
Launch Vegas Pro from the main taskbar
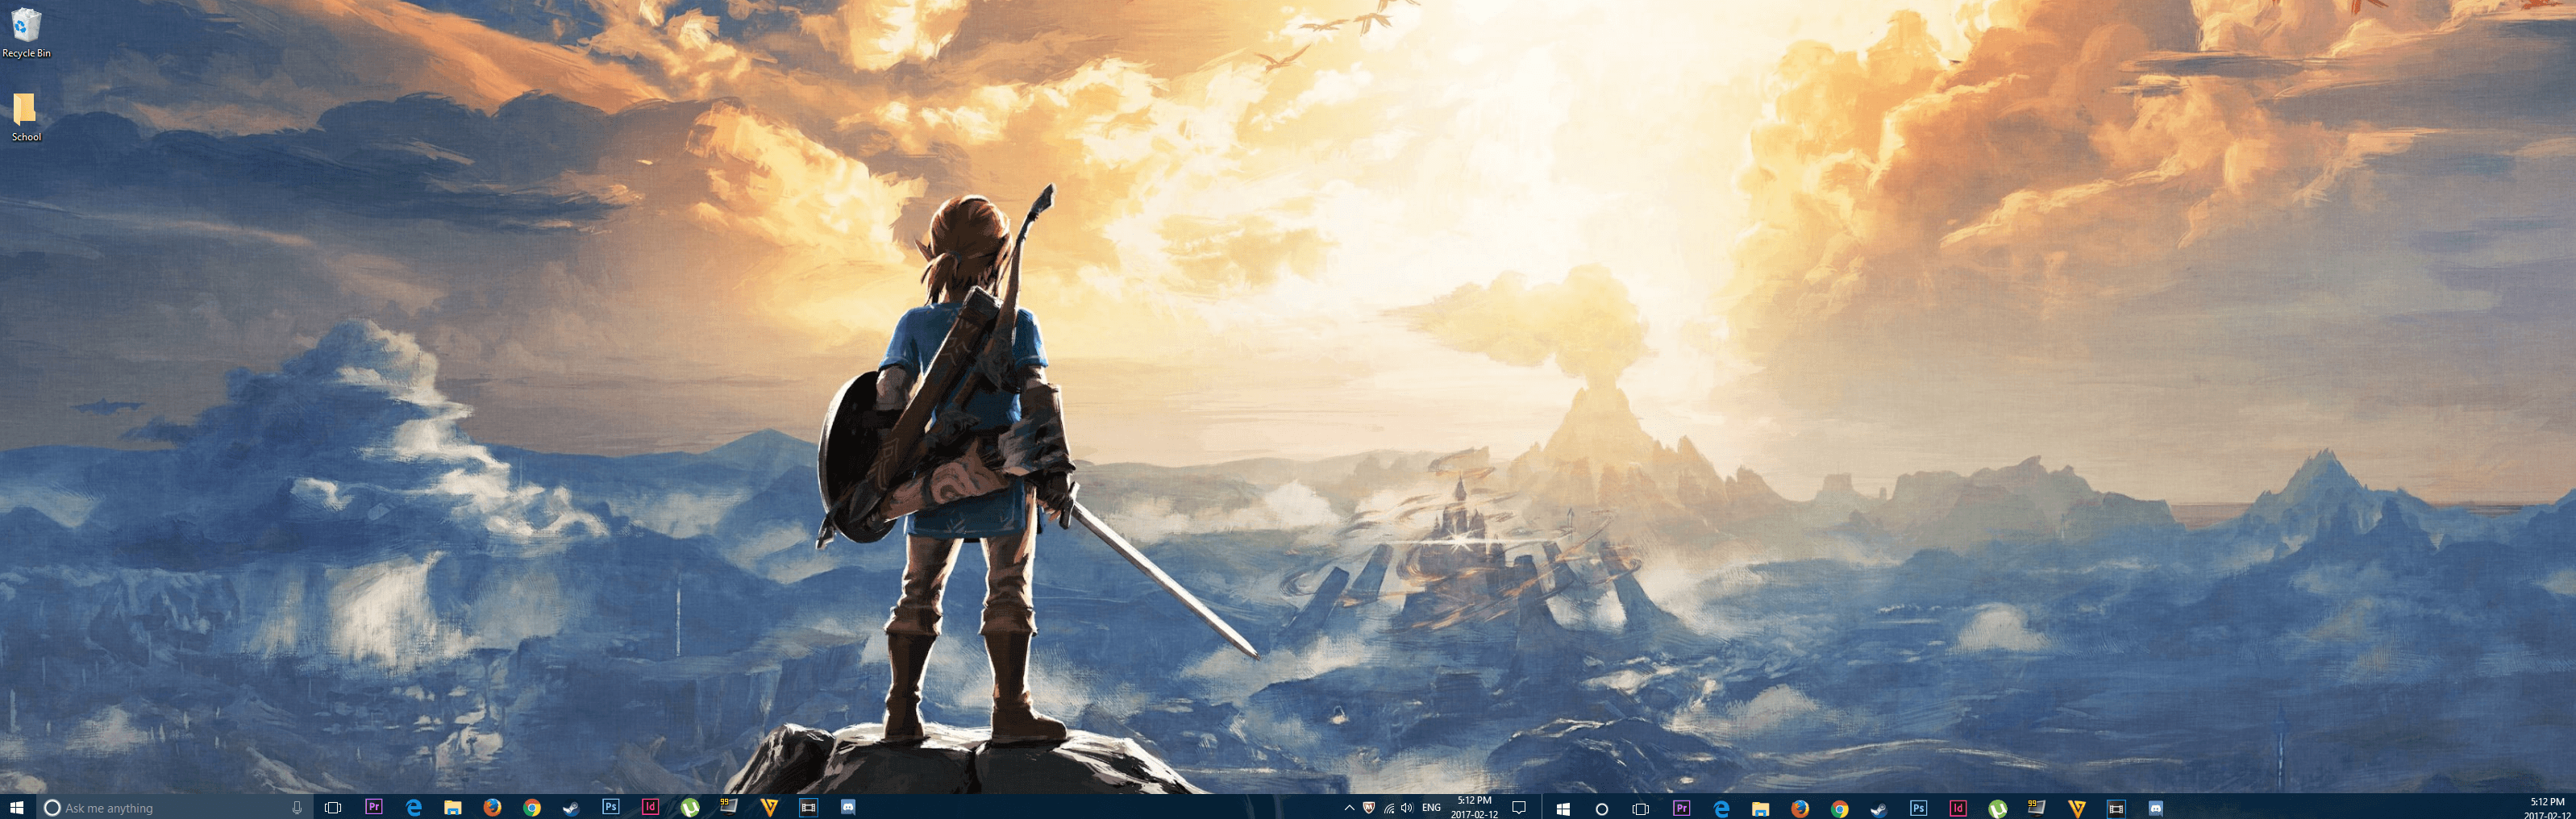(769, 807)
